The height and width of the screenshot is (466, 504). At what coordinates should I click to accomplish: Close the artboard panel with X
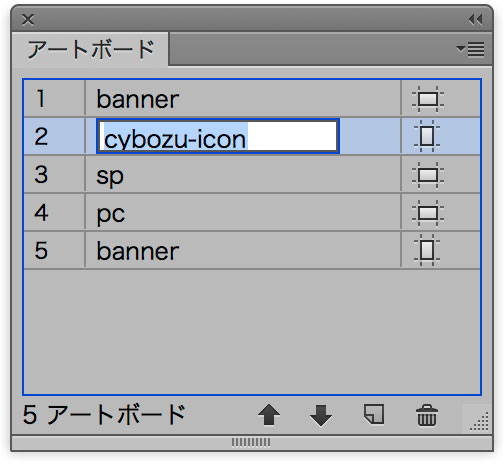point(28,20)
